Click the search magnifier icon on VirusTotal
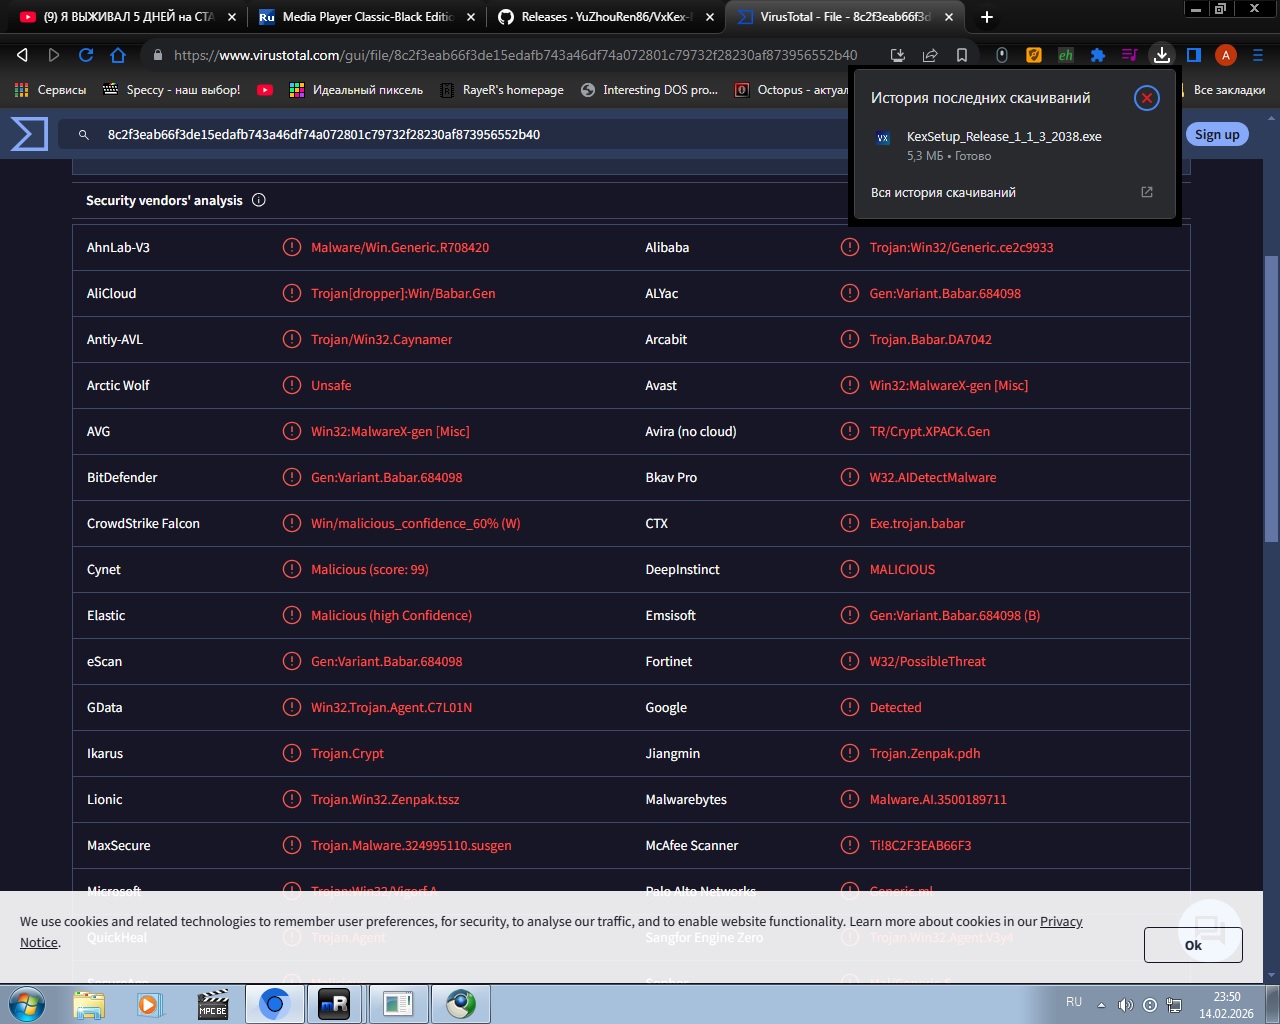Image resolution: width=1280 pixels, height=1024 pixels. click(x=84, y=134)
